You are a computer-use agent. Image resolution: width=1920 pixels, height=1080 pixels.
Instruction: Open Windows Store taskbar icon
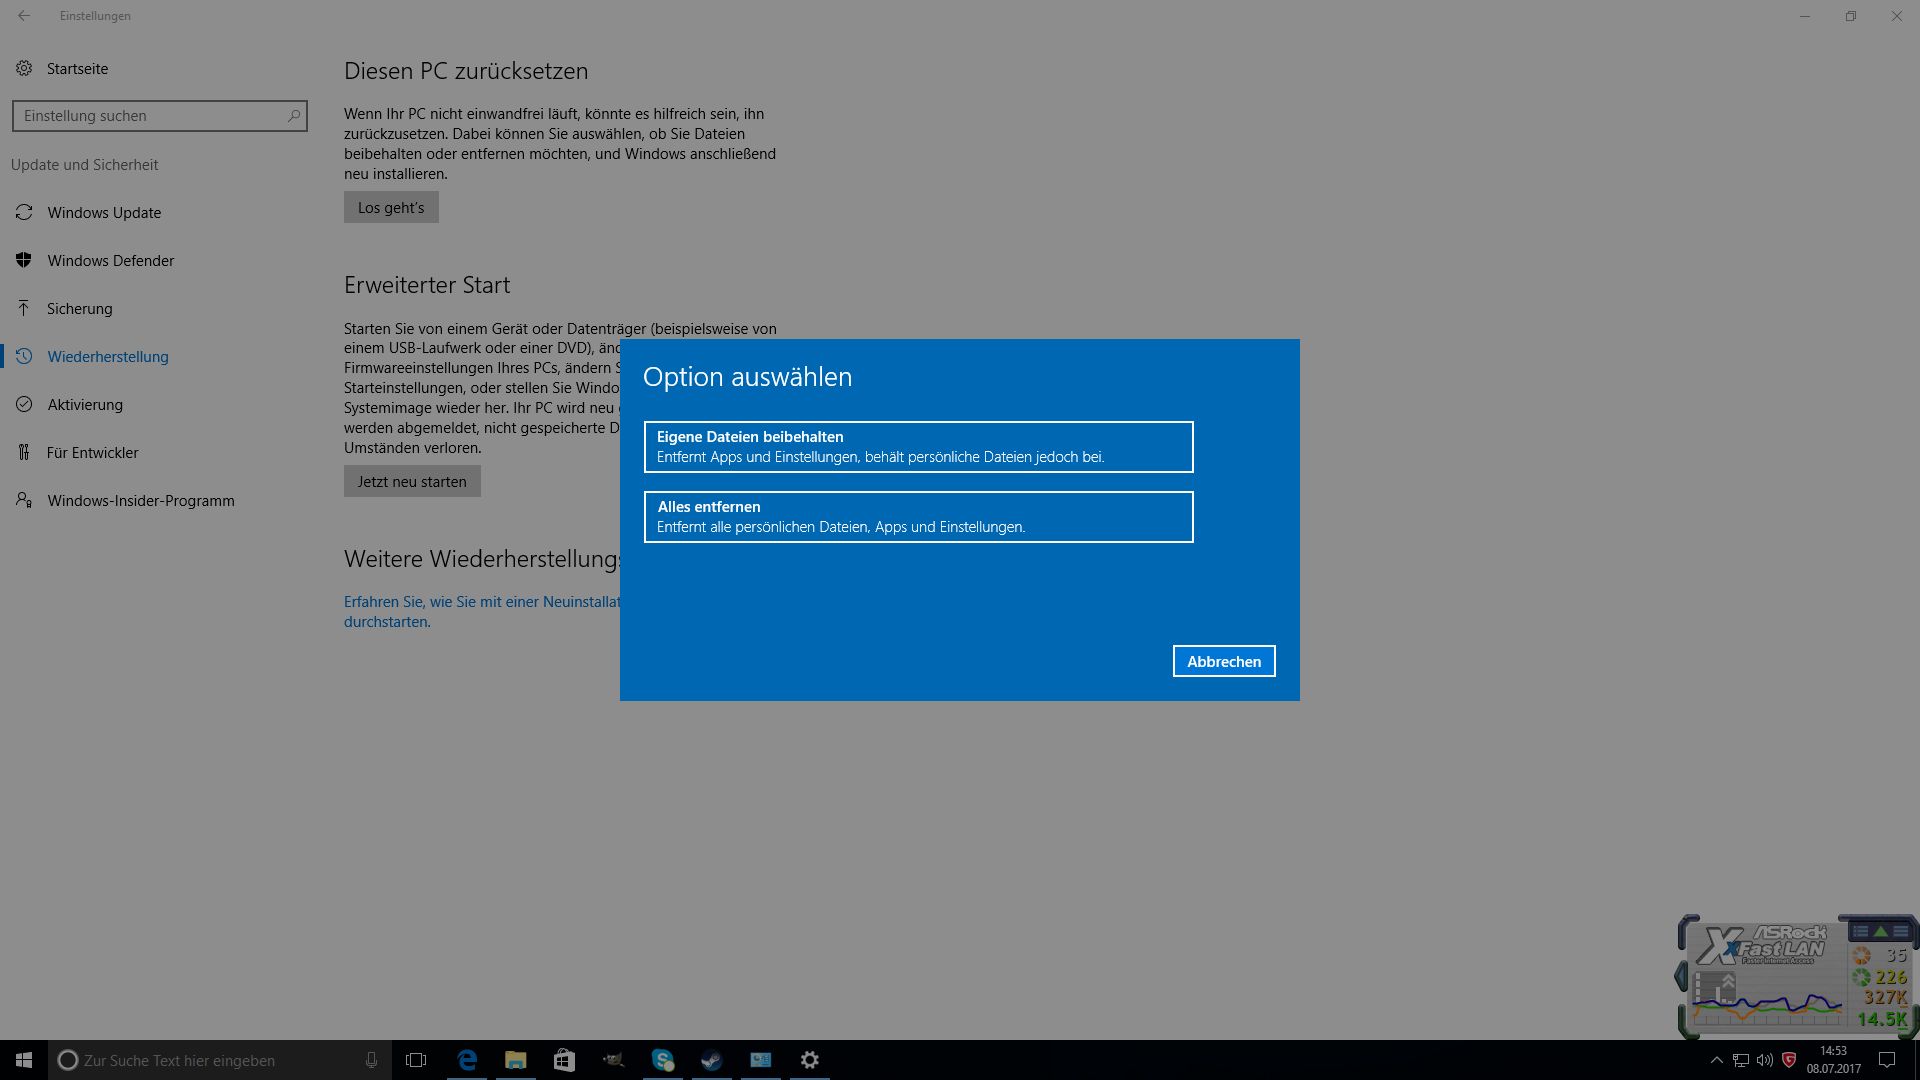pos(564,1060)
